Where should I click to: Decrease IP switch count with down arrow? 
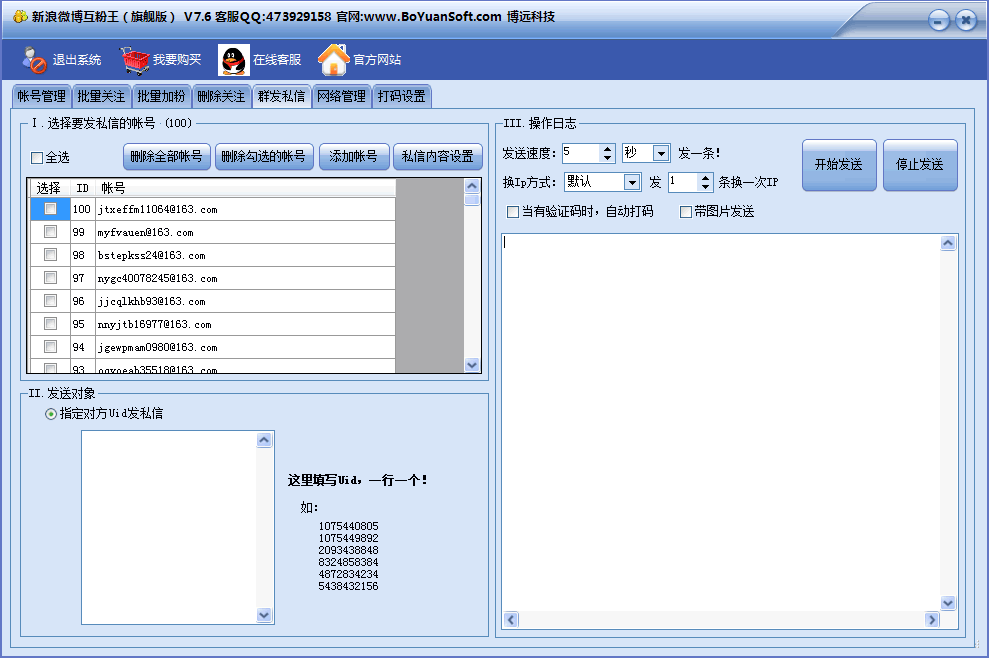tap(706, 187)
